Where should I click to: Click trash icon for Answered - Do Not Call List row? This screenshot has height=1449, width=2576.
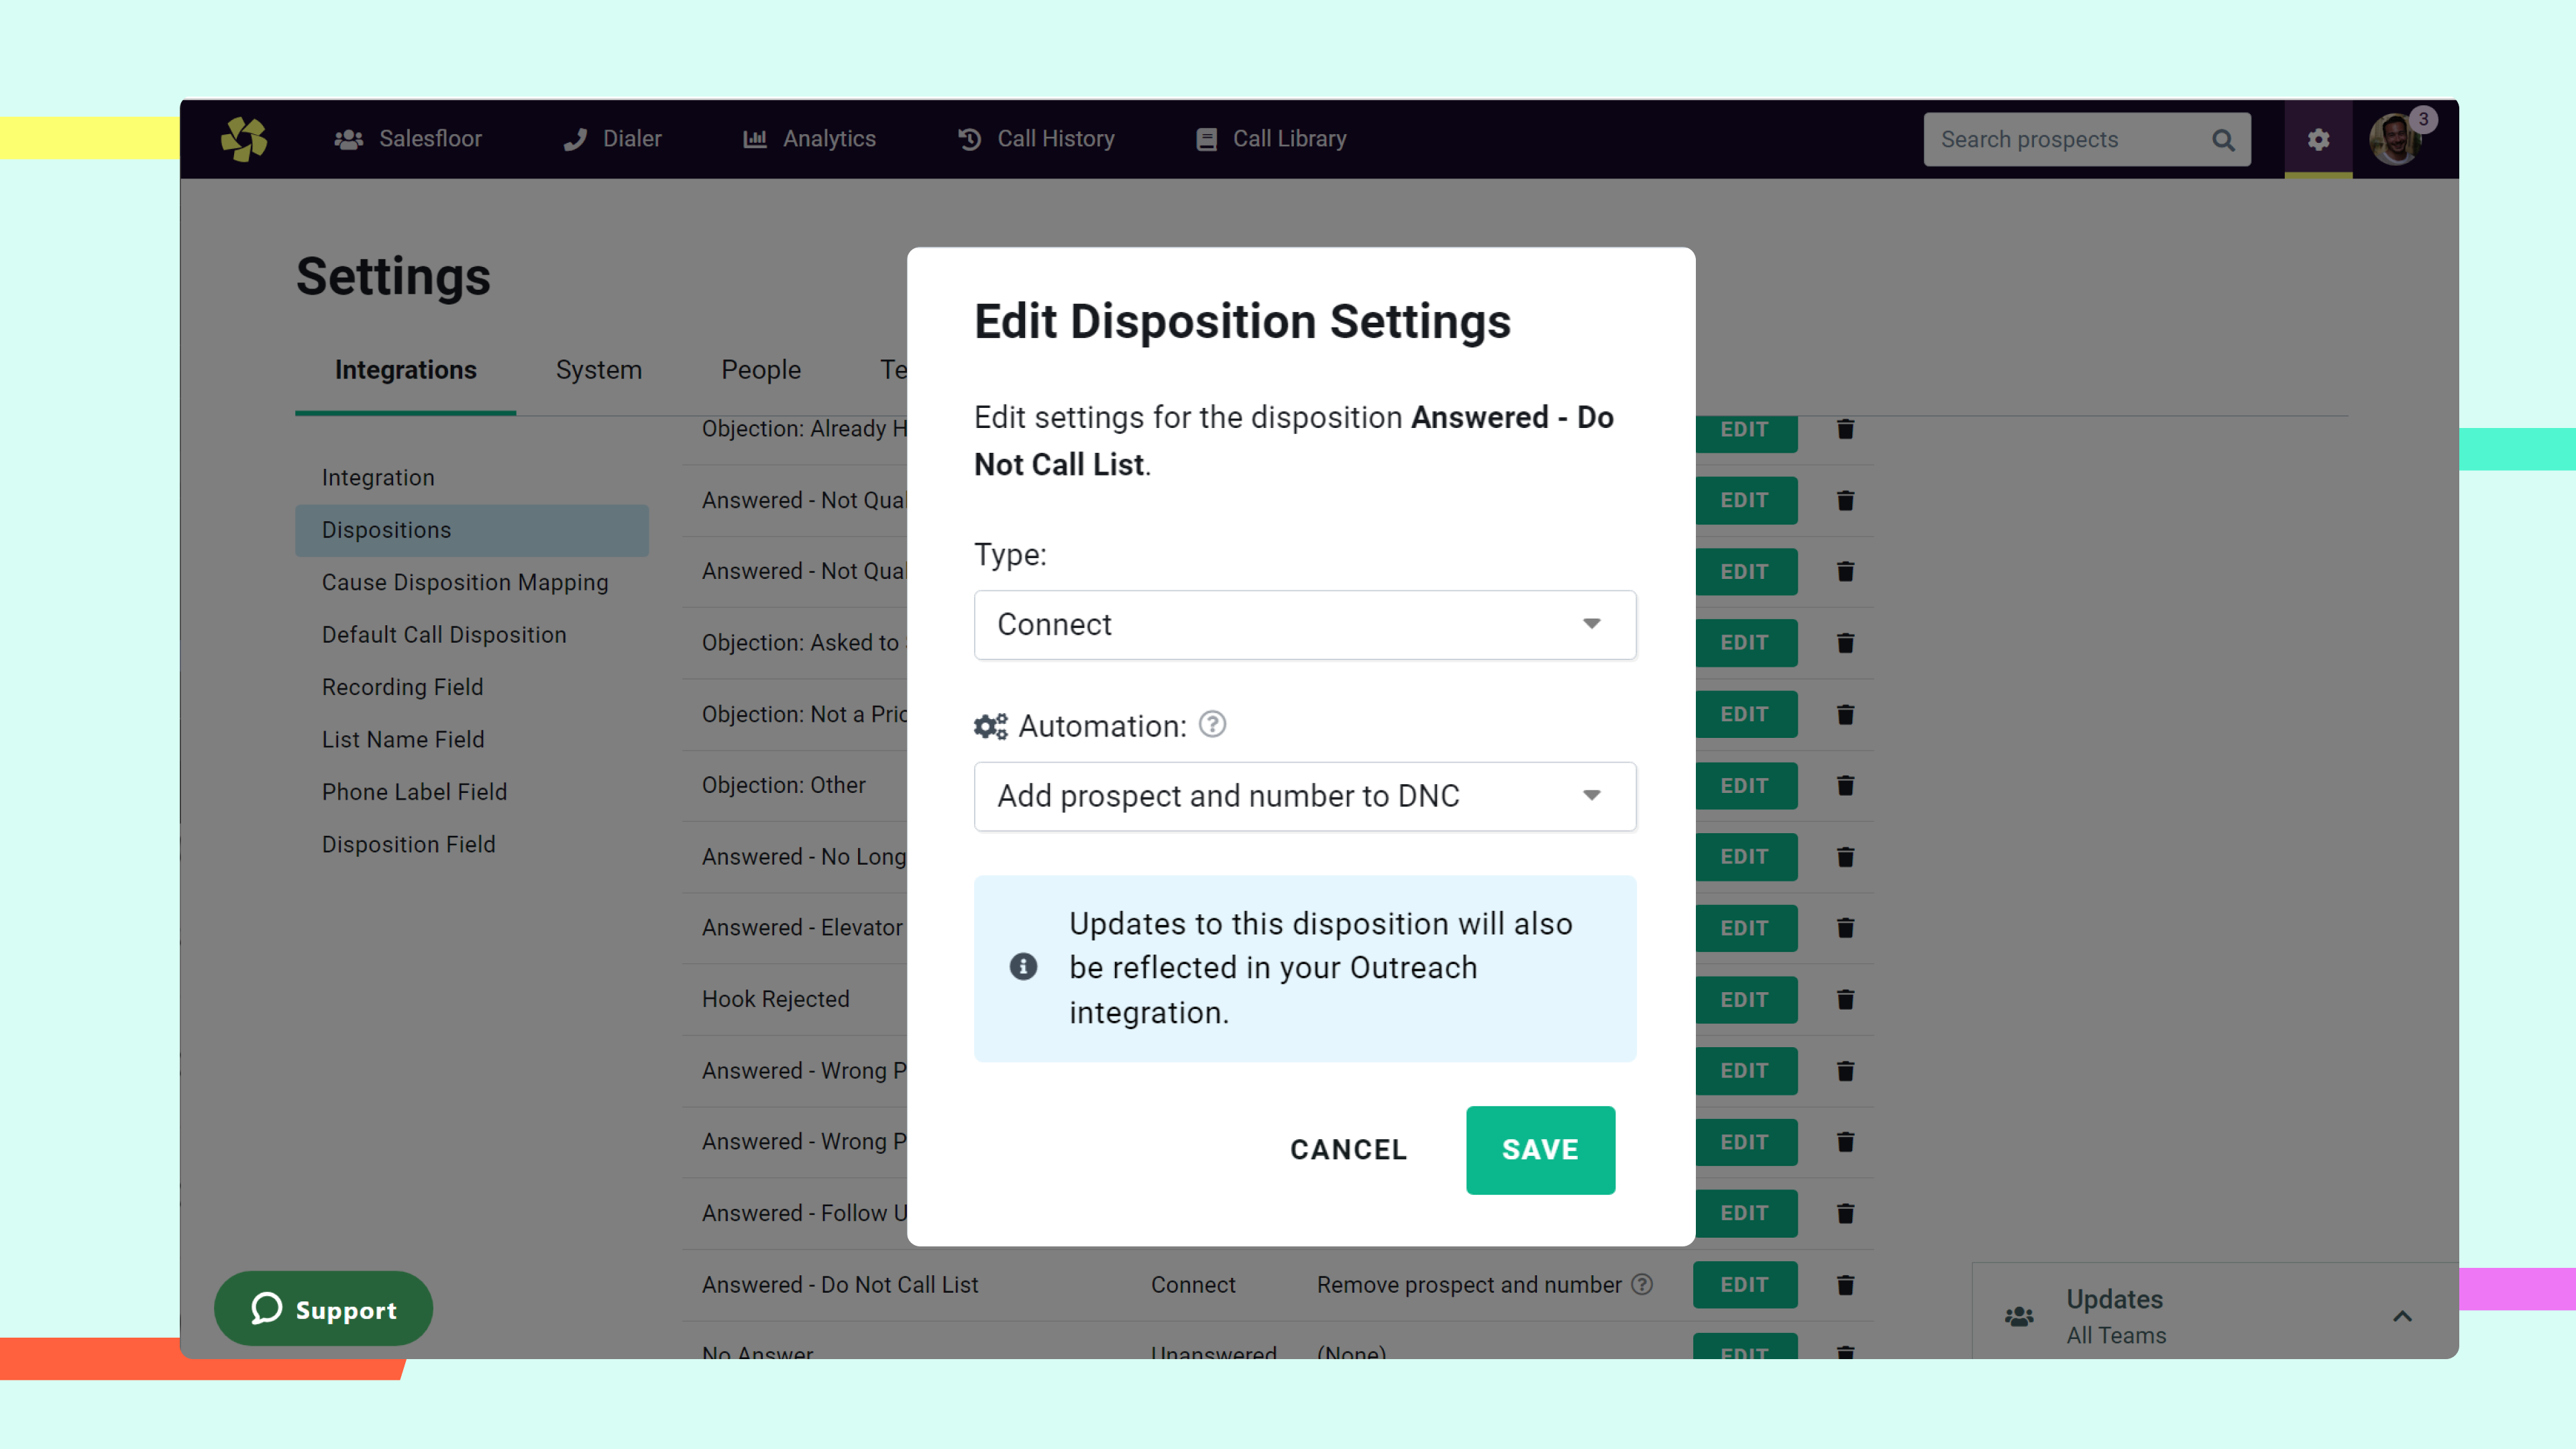1845,1284
